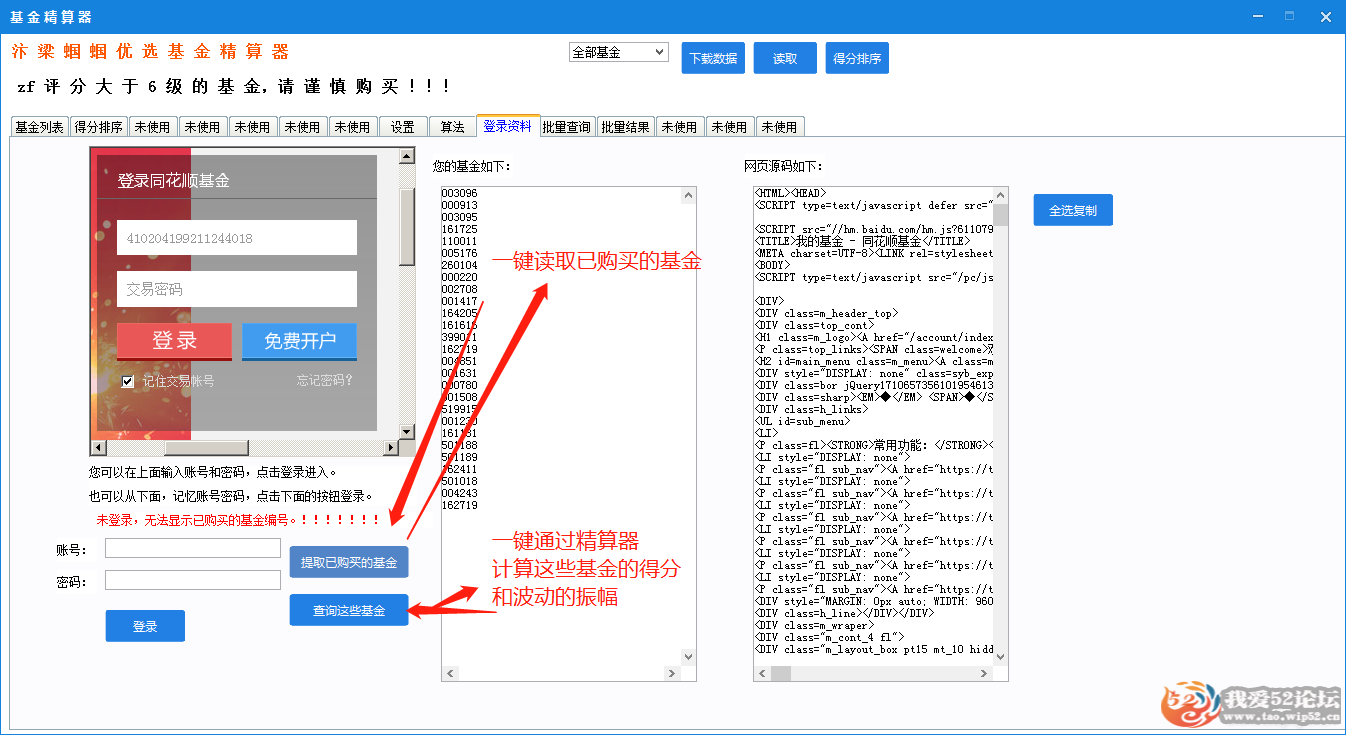Click web login panel scroll-right arrow
The width and height of the screenshot is (1346, 735).
click(x=390, y=447)
